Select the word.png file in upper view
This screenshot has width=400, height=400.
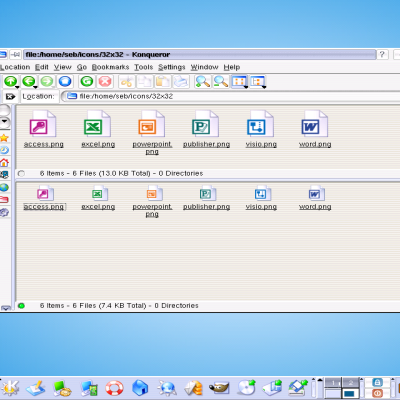(315, 129)
